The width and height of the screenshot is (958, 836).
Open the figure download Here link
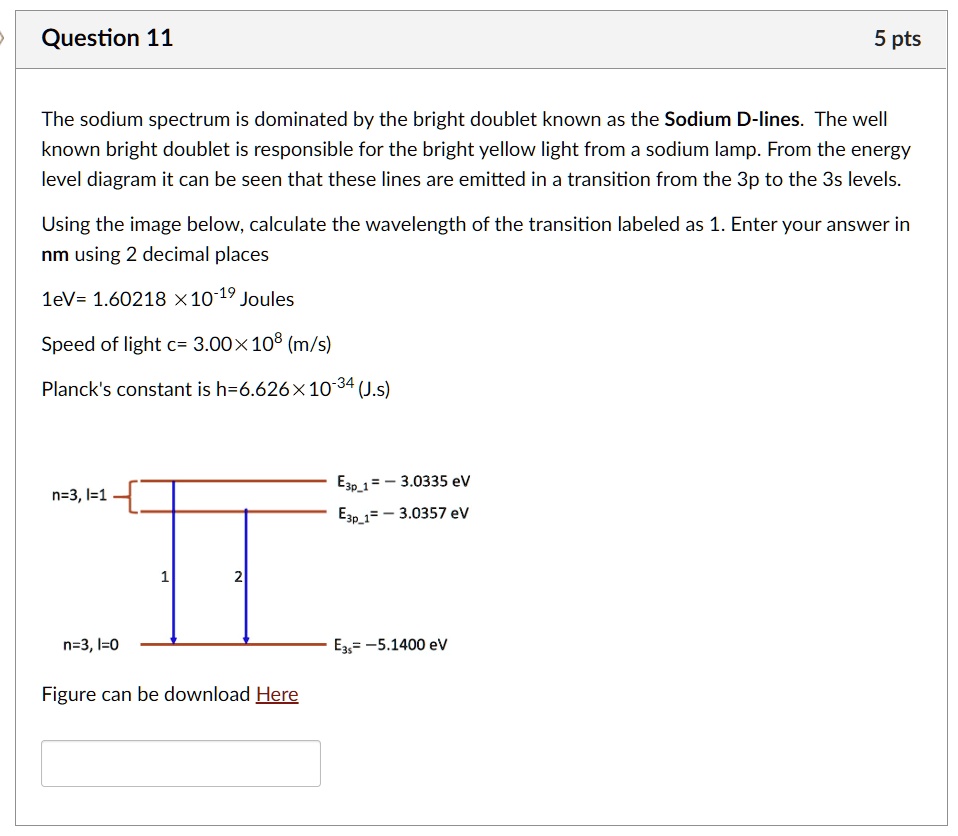point(280,694)
